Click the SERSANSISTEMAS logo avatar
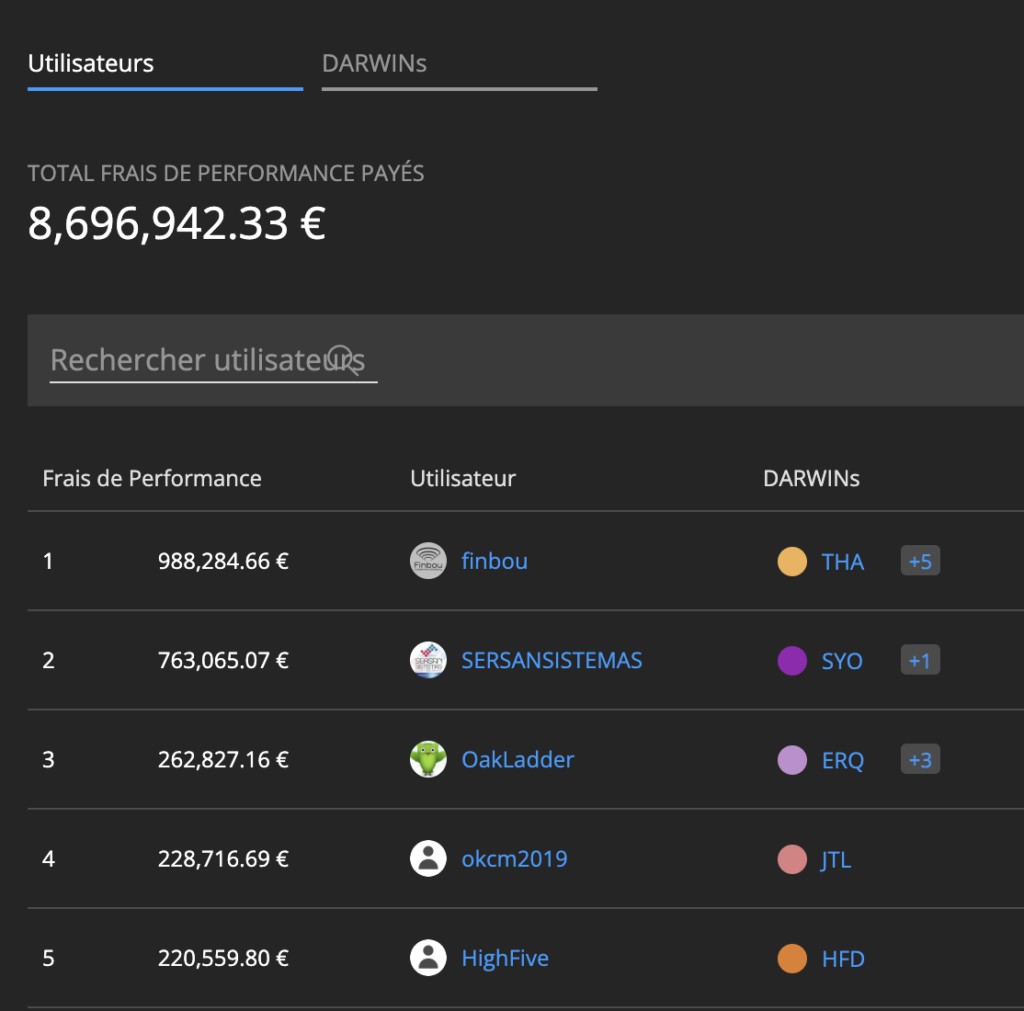Viewport: 1024px width, 1011px height. tap(428, 660)
